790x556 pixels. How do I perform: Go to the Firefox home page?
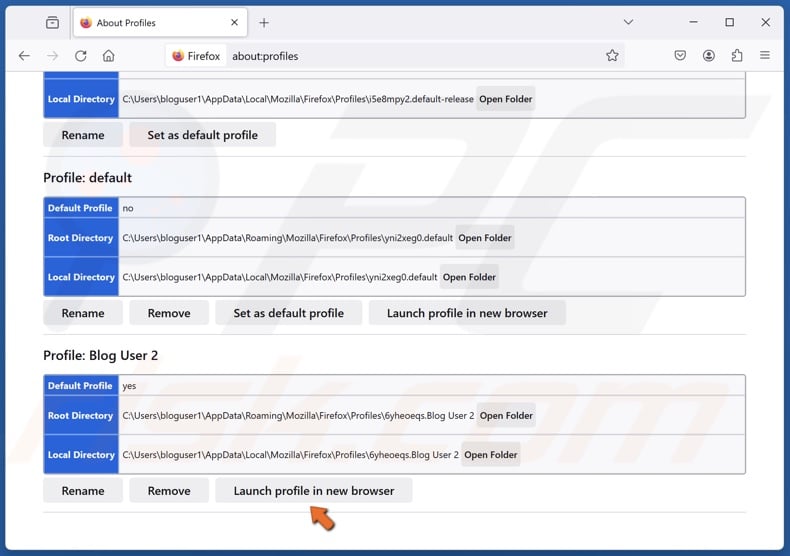tap(109, 56)
